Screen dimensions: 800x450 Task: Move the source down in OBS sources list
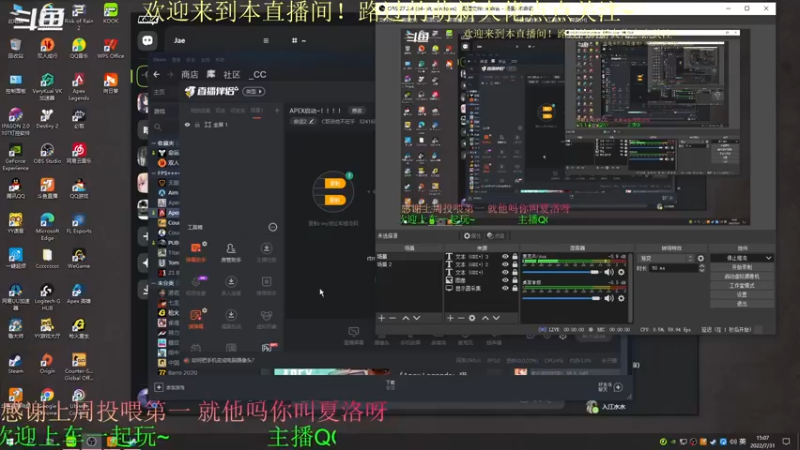pyautogui.click(x=496, y=318)
